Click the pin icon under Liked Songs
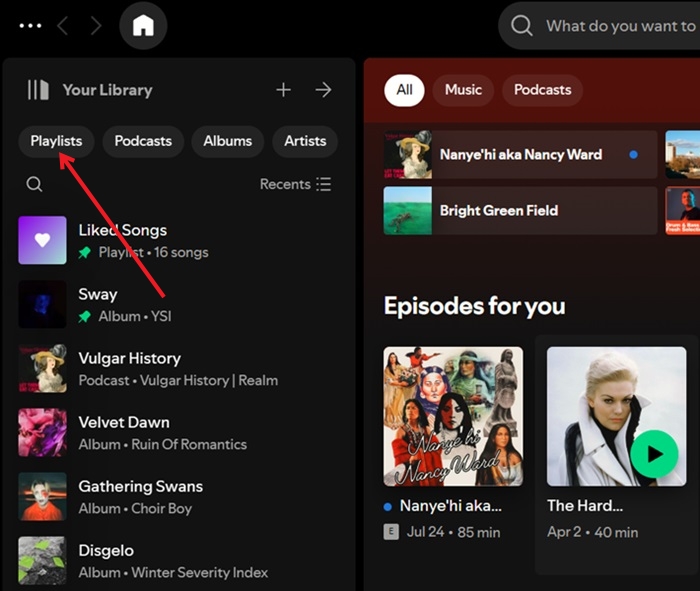The height and width of the screenshot is (591, 700). click(x=84, y=253)
